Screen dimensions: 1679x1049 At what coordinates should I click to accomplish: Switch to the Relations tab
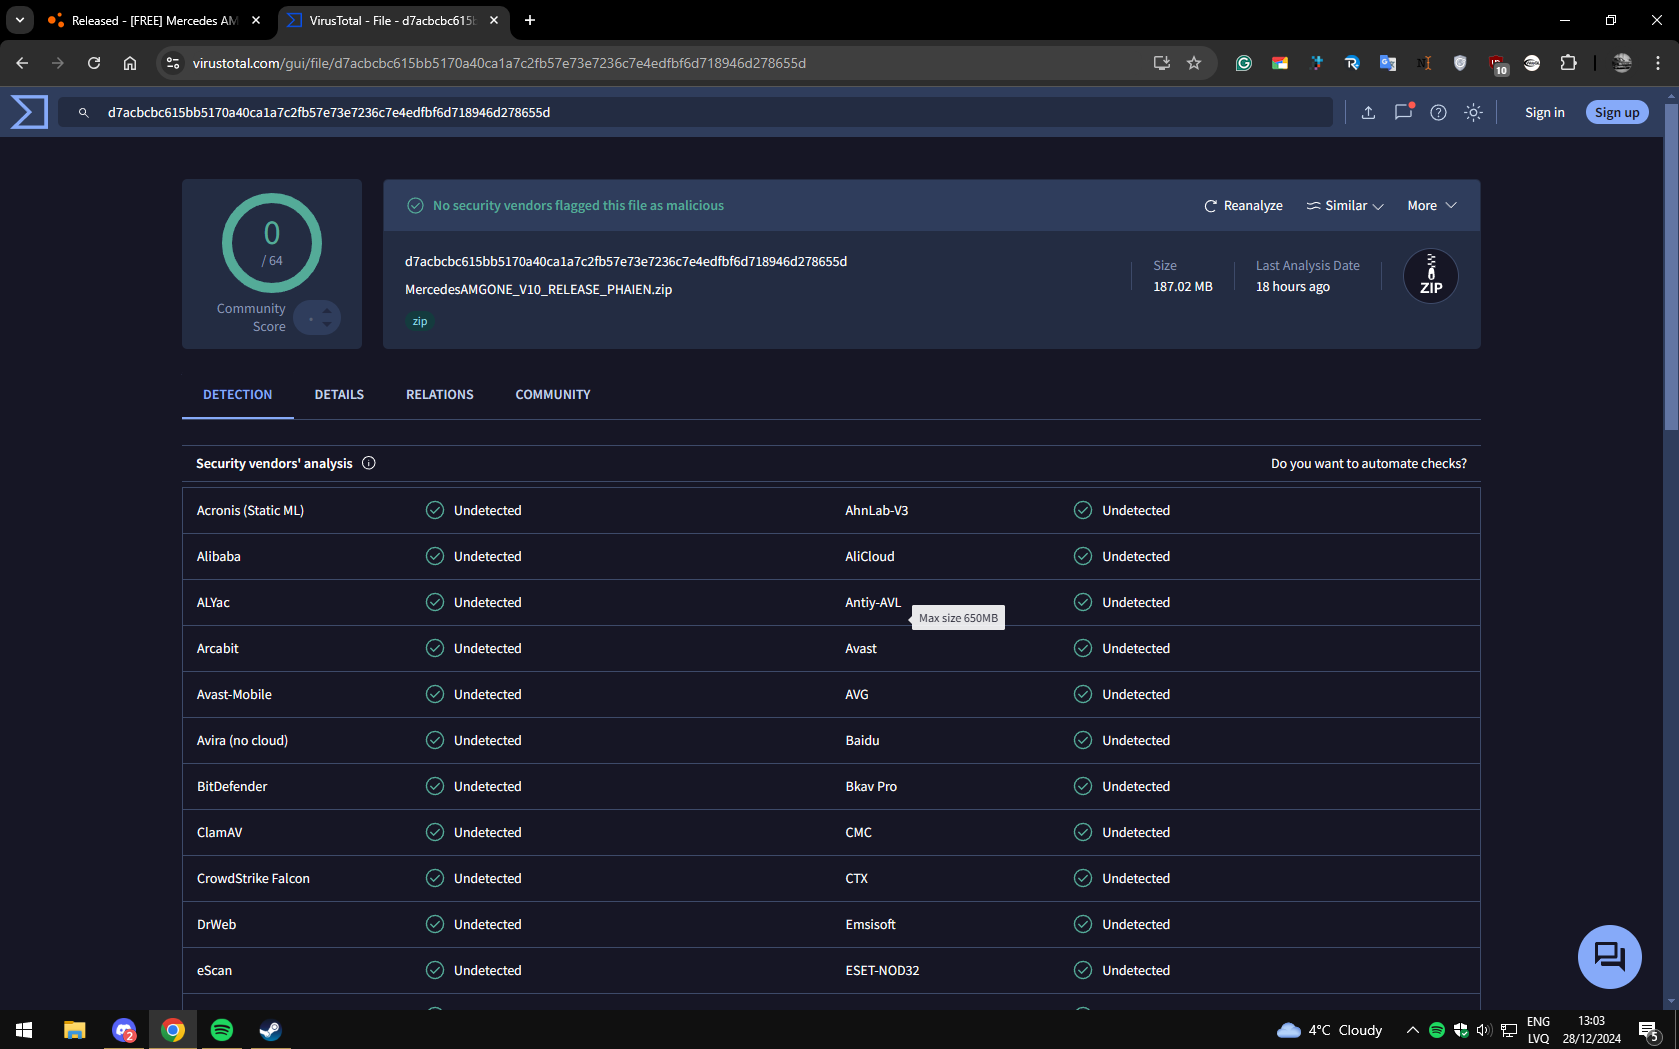[440, 395]
